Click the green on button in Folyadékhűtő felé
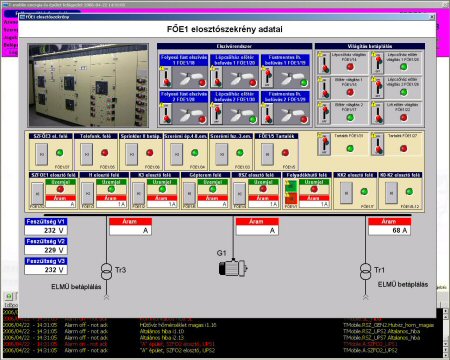The width and height of the screenshot is (450, 360). click(291, 186)
